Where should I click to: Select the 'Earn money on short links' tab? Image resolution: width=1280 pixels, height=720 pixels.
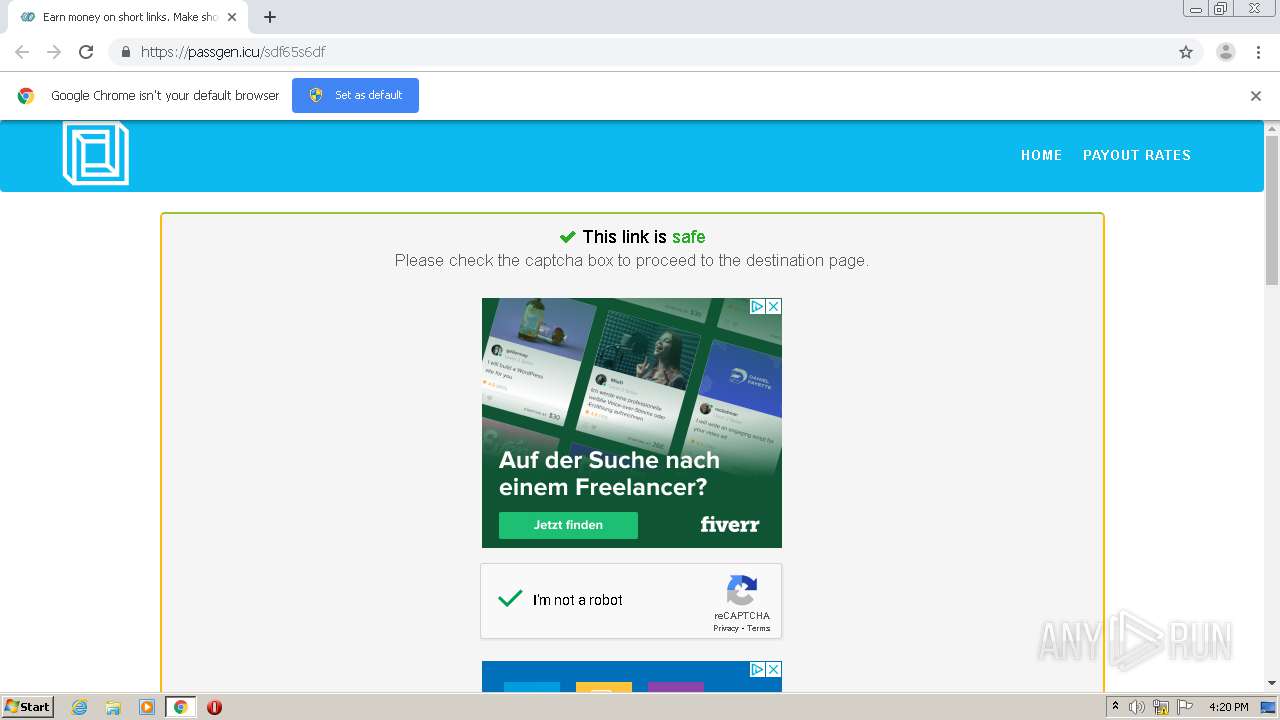click(x=126, y=17)
